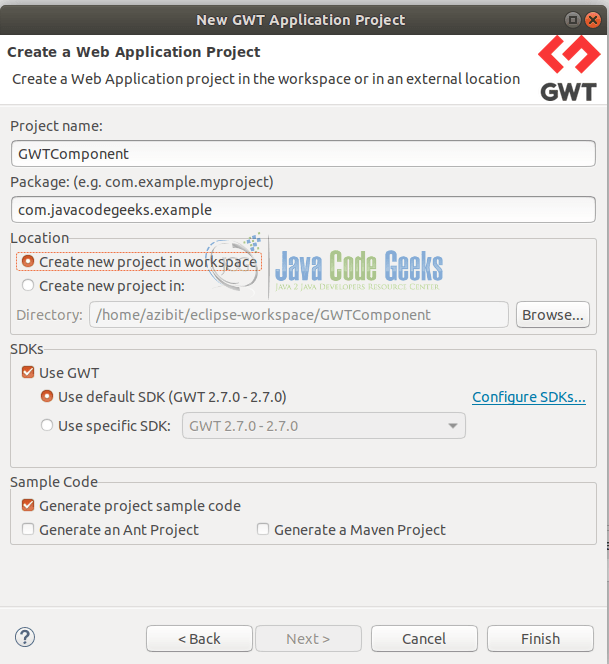Click the 'Location' group title
The width and height of the screenshot is (609, 664).
click(x=39, y=238)
